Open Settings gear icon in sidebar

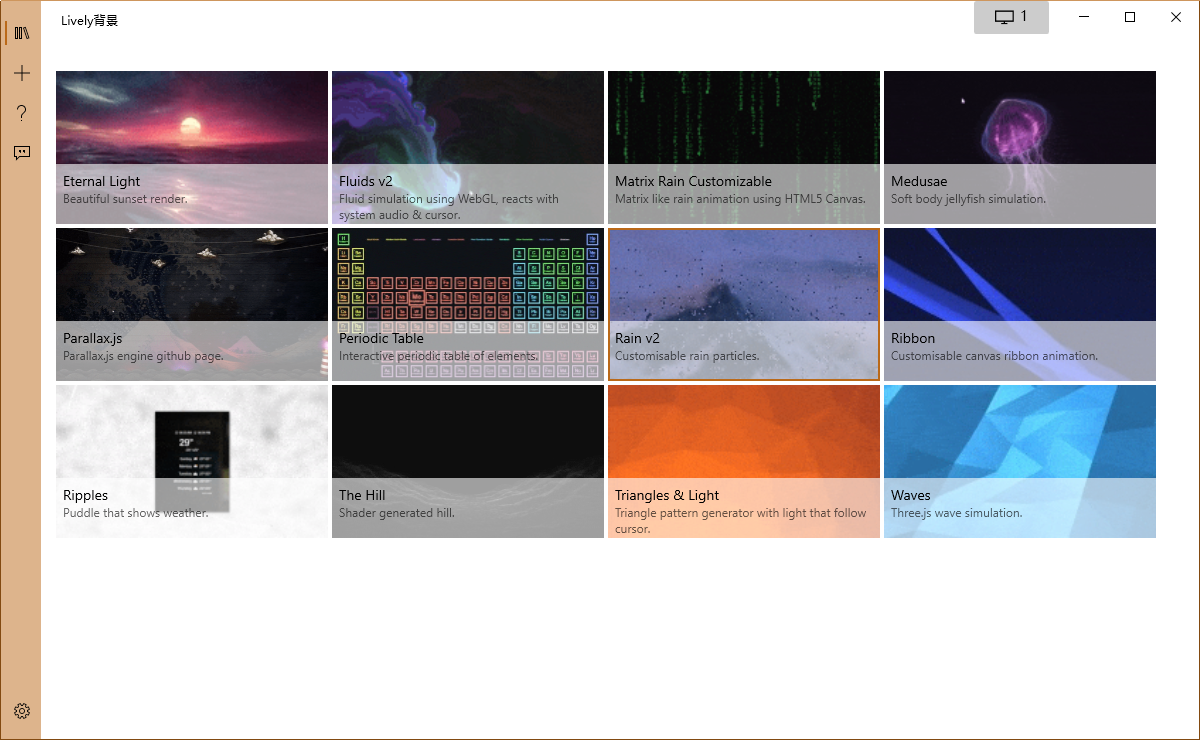(x=22, y=711)
